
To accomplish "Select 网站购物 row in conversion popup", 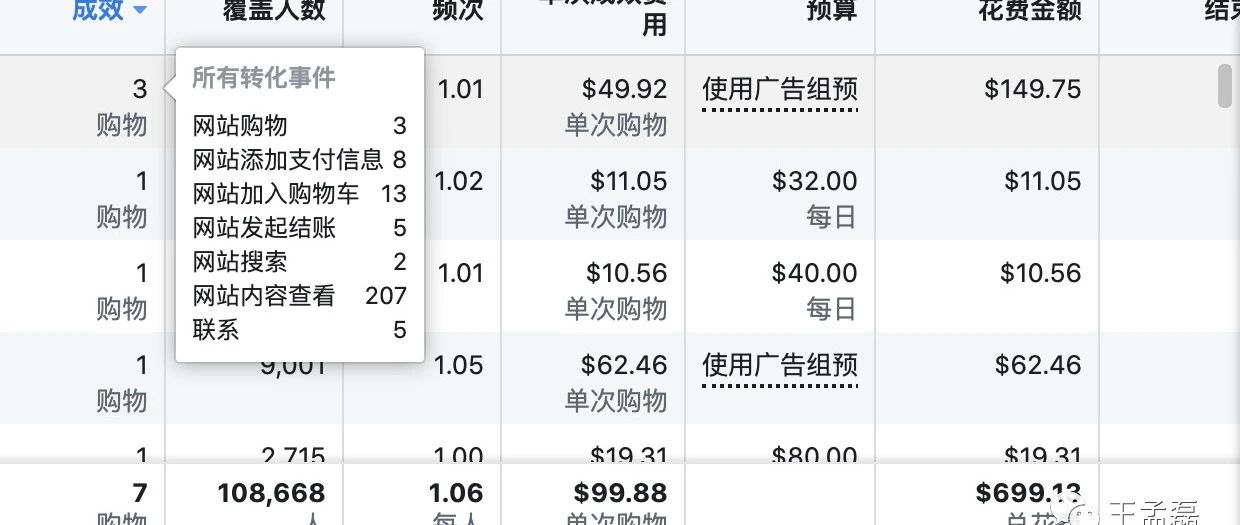I will [x=300, y=125].
